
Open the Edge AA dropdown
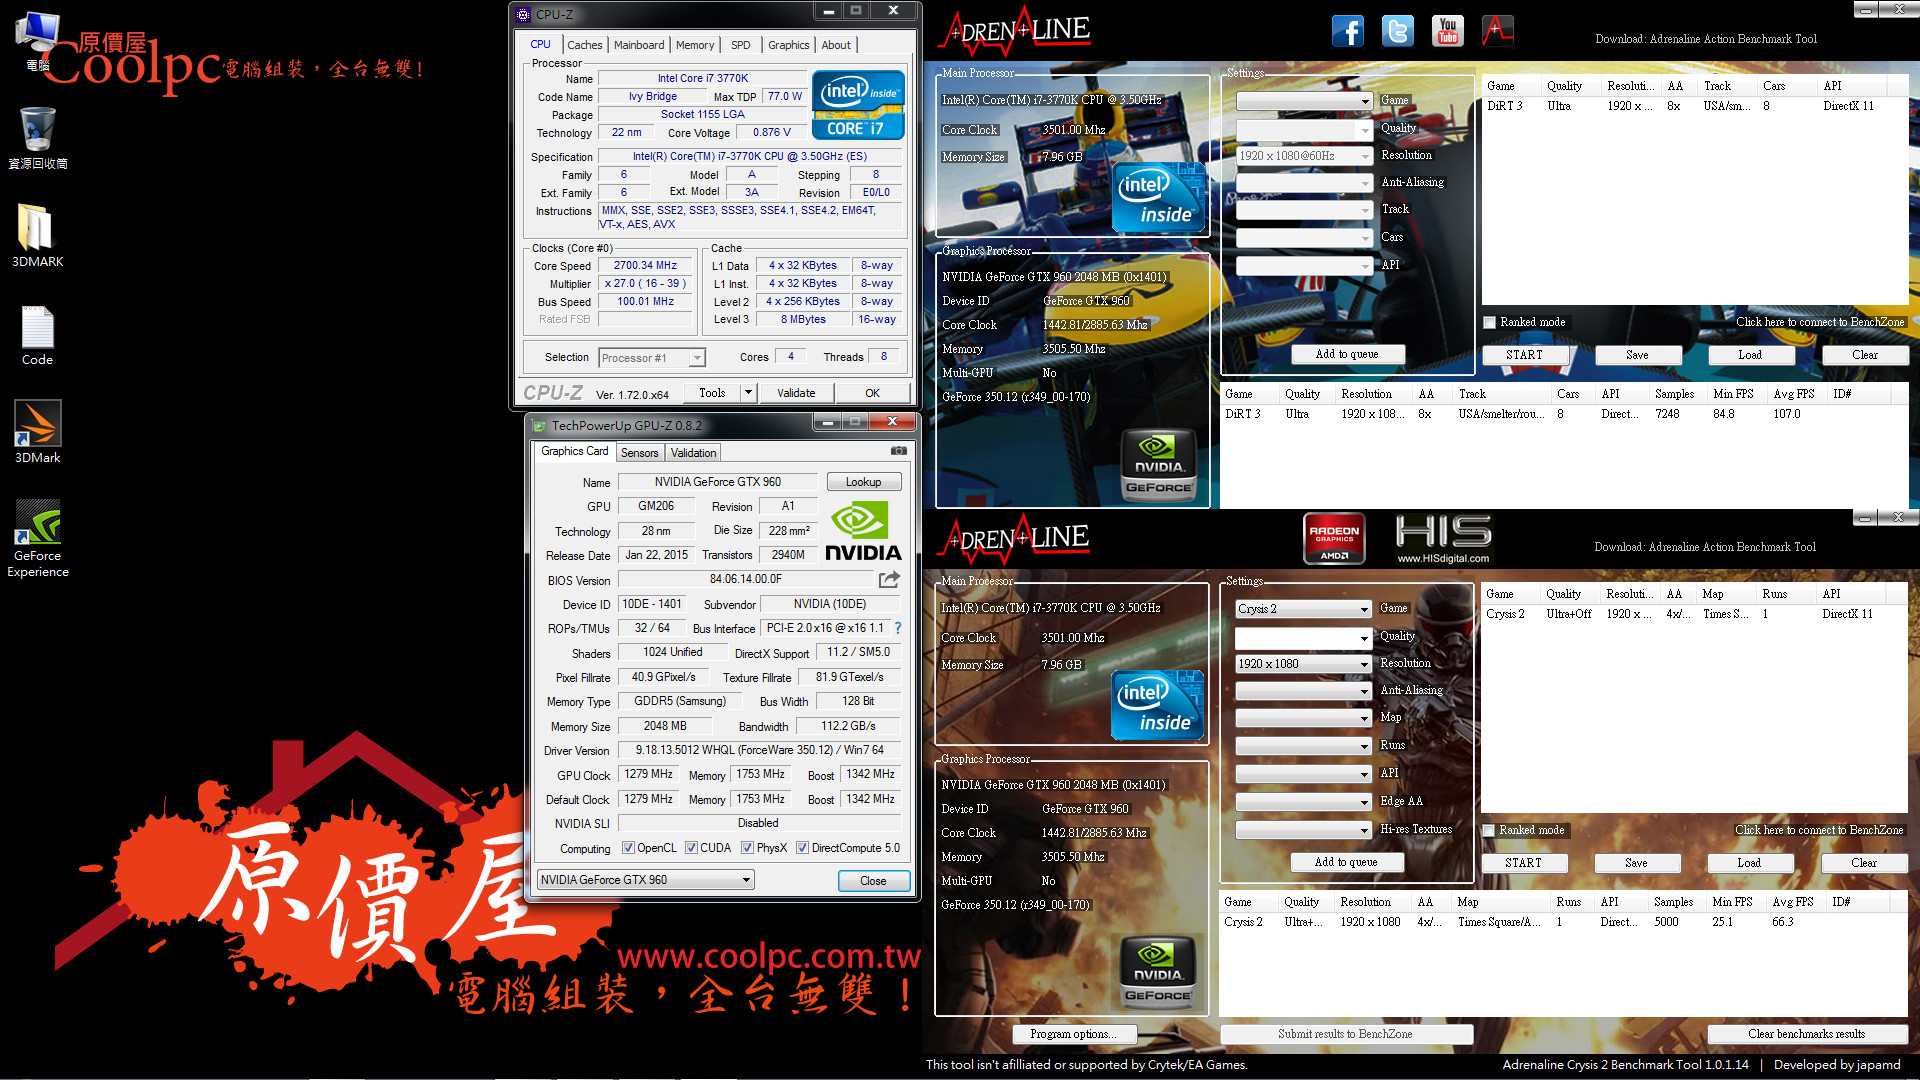[x=1303, y=802]
